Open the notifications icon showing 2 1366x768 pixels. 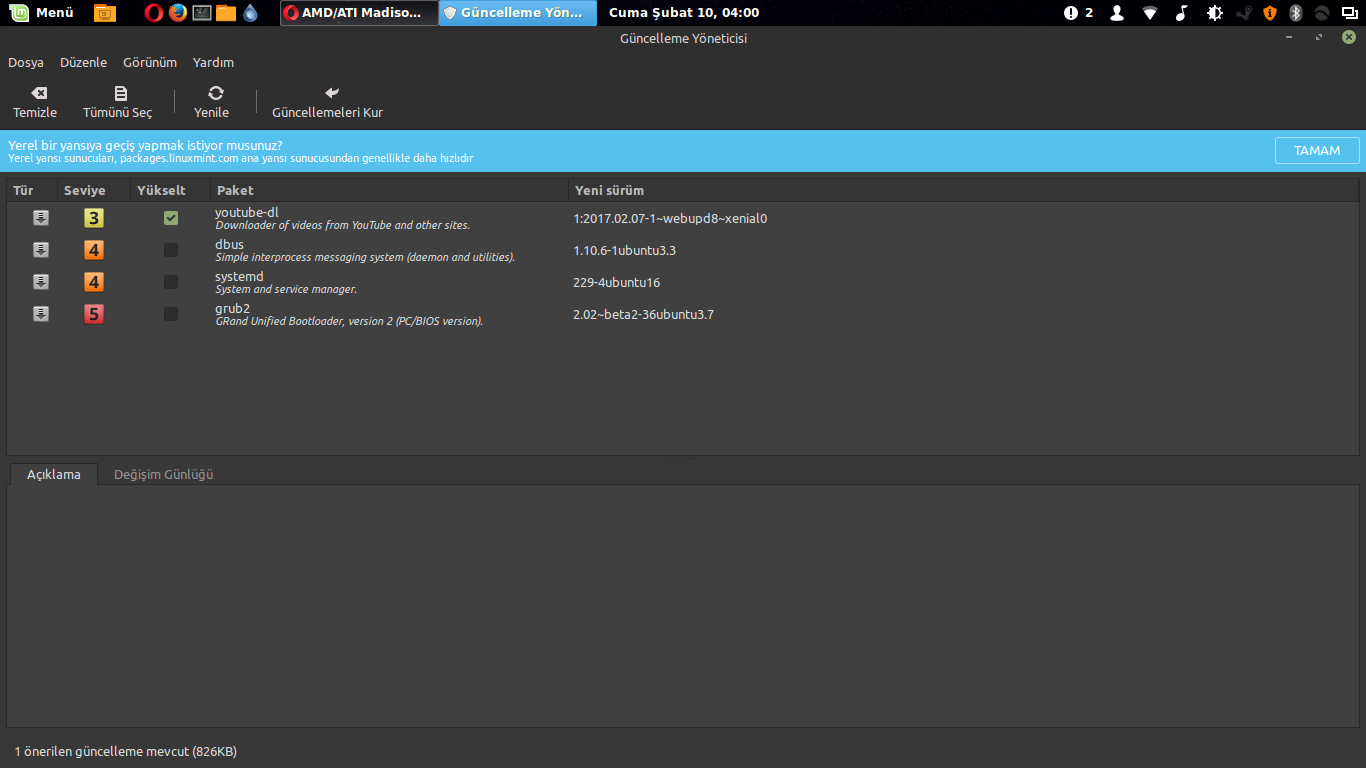[x=1078, y=13]
